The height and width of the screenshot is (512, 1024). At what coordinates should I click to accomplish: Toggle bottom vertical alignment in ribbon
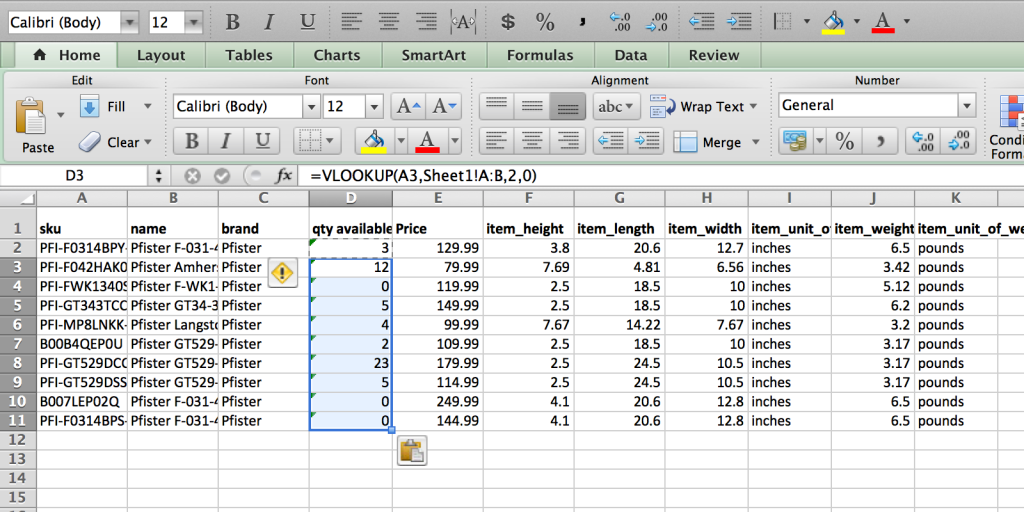568,106
